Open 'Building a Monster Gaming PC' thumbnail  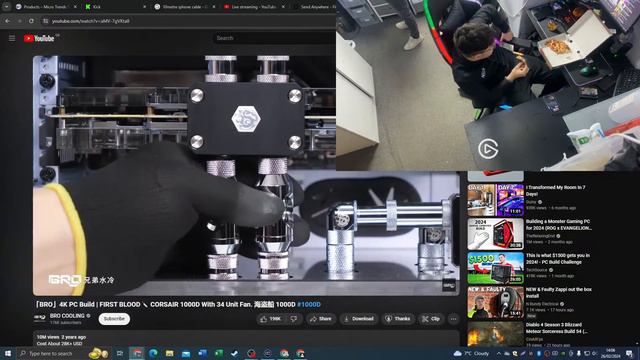(x=496, y=234)
